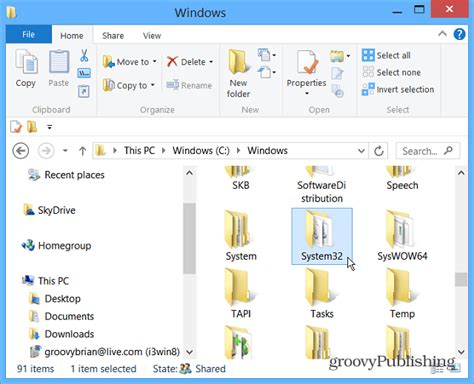The width and height of the screenshot is (474, 384).
Task: Select the SoftwareDistribution folder
Action: click(x=322, y=185)
